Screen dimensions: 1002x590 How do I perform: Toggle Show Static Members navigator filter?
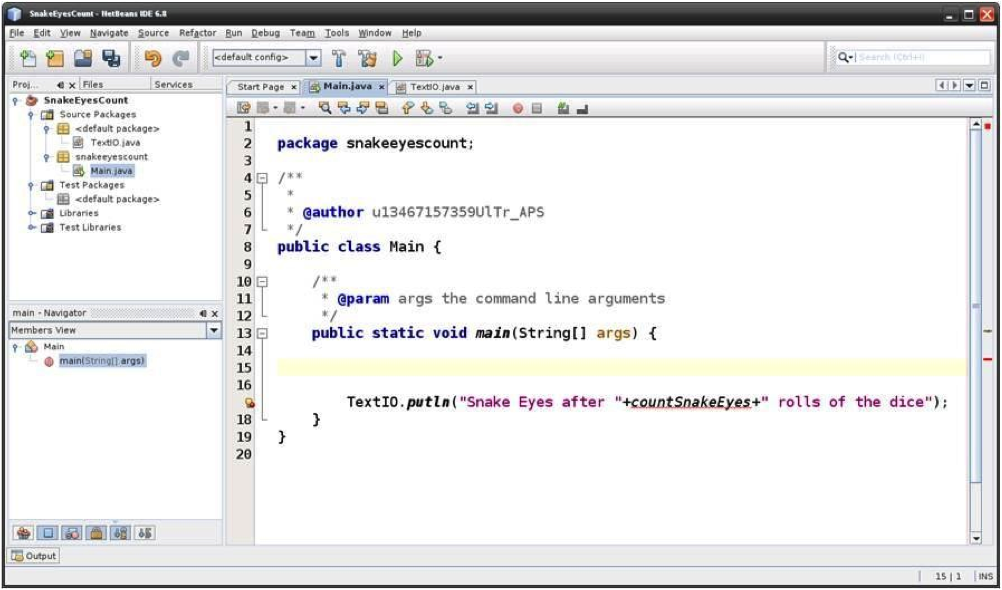(x=72, y=532)
